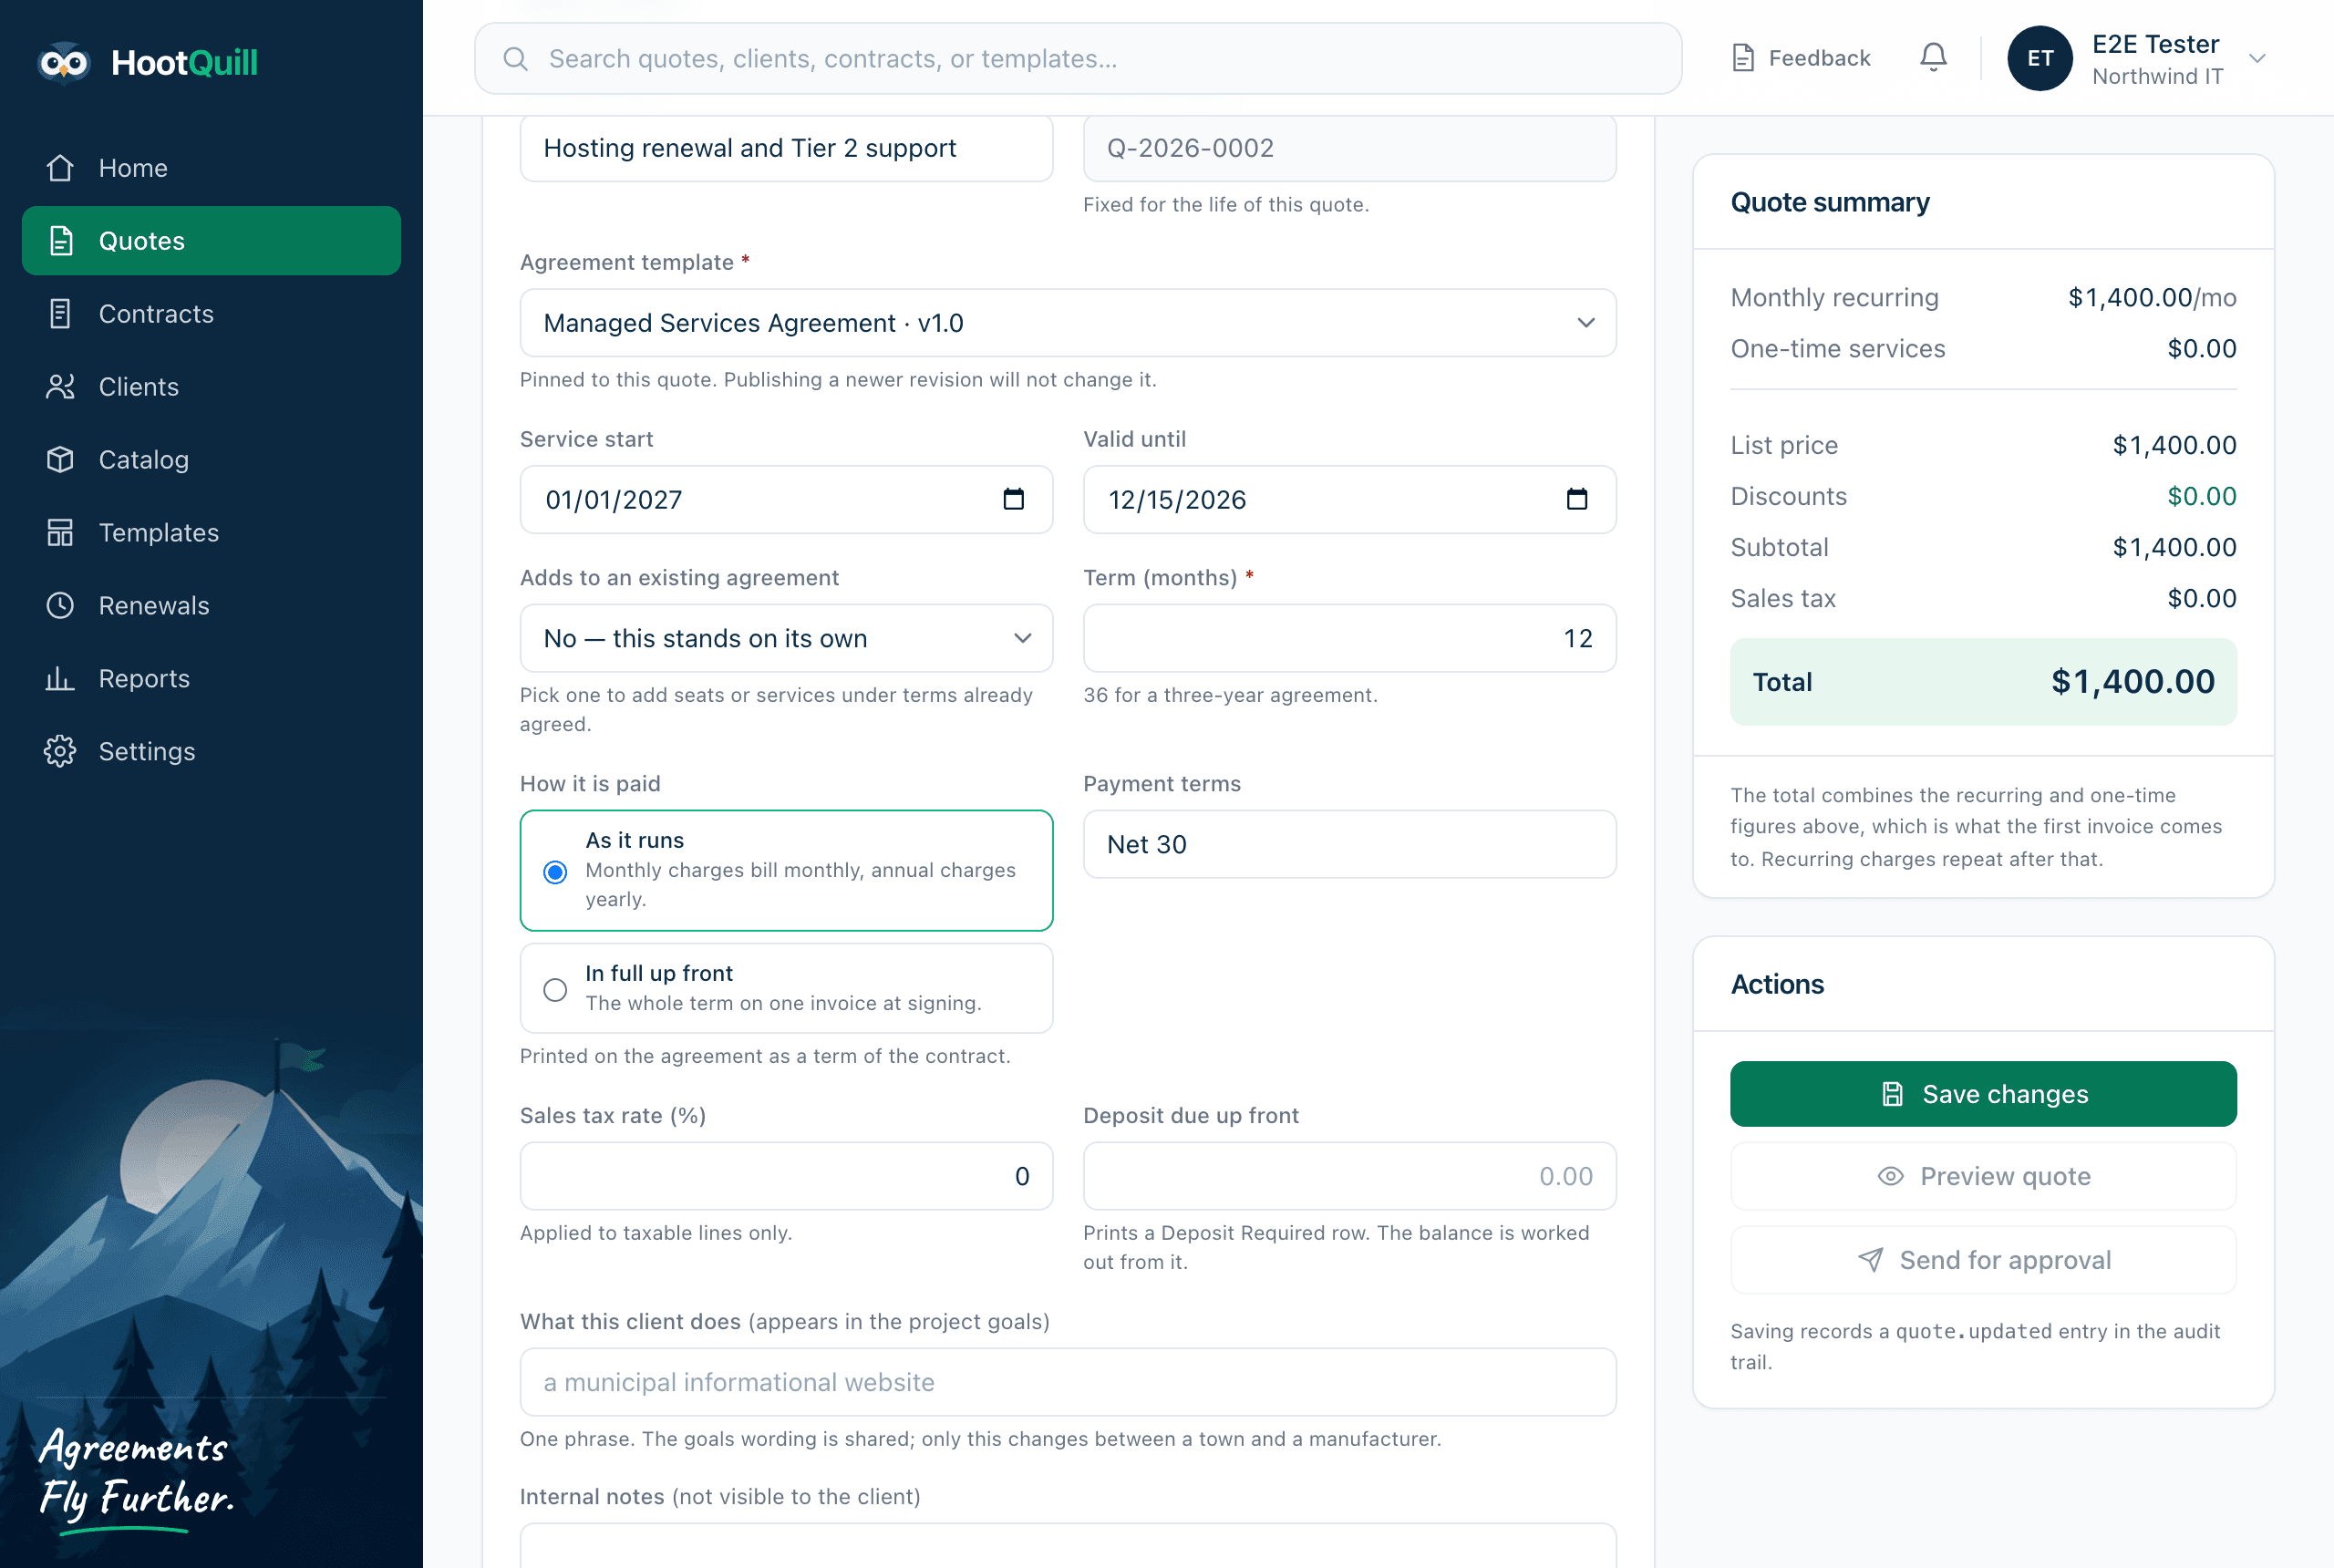Click the "36 for a three-year agreement." hint
Viewport: 2334px width, 1568px height.
[x=1230, y=695]
